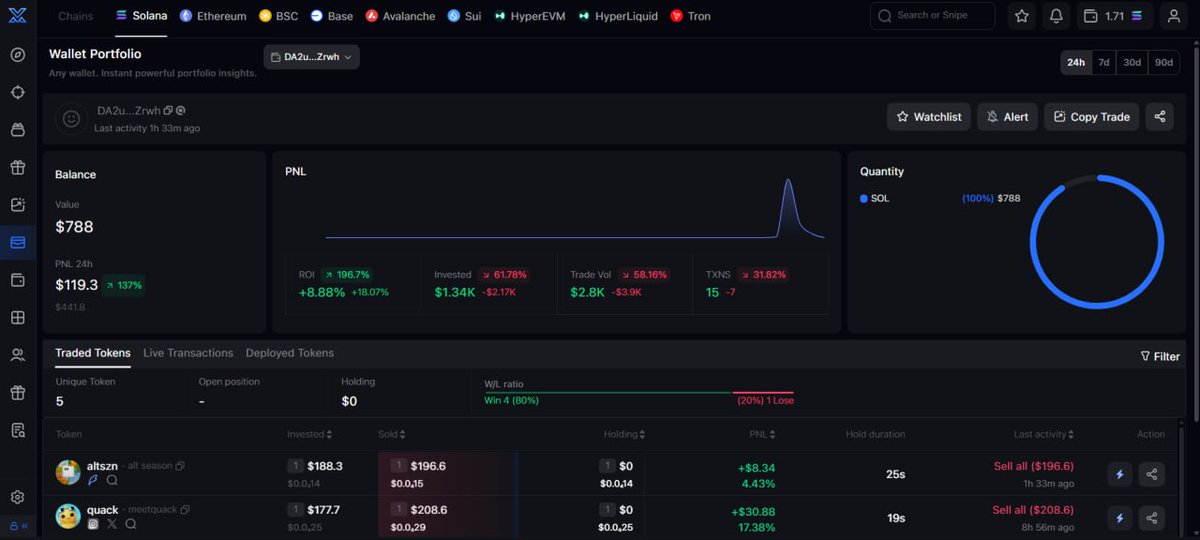The image size is (1200, 540).
Task: Switch to HyperEVM chain tab
Action: tap(530, 16)
